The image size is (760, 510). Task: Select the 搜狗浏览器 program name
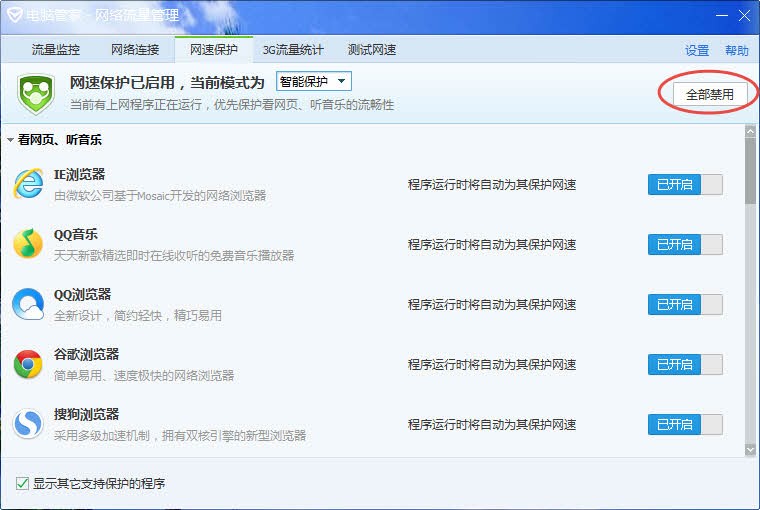click(x=86, y=414)
